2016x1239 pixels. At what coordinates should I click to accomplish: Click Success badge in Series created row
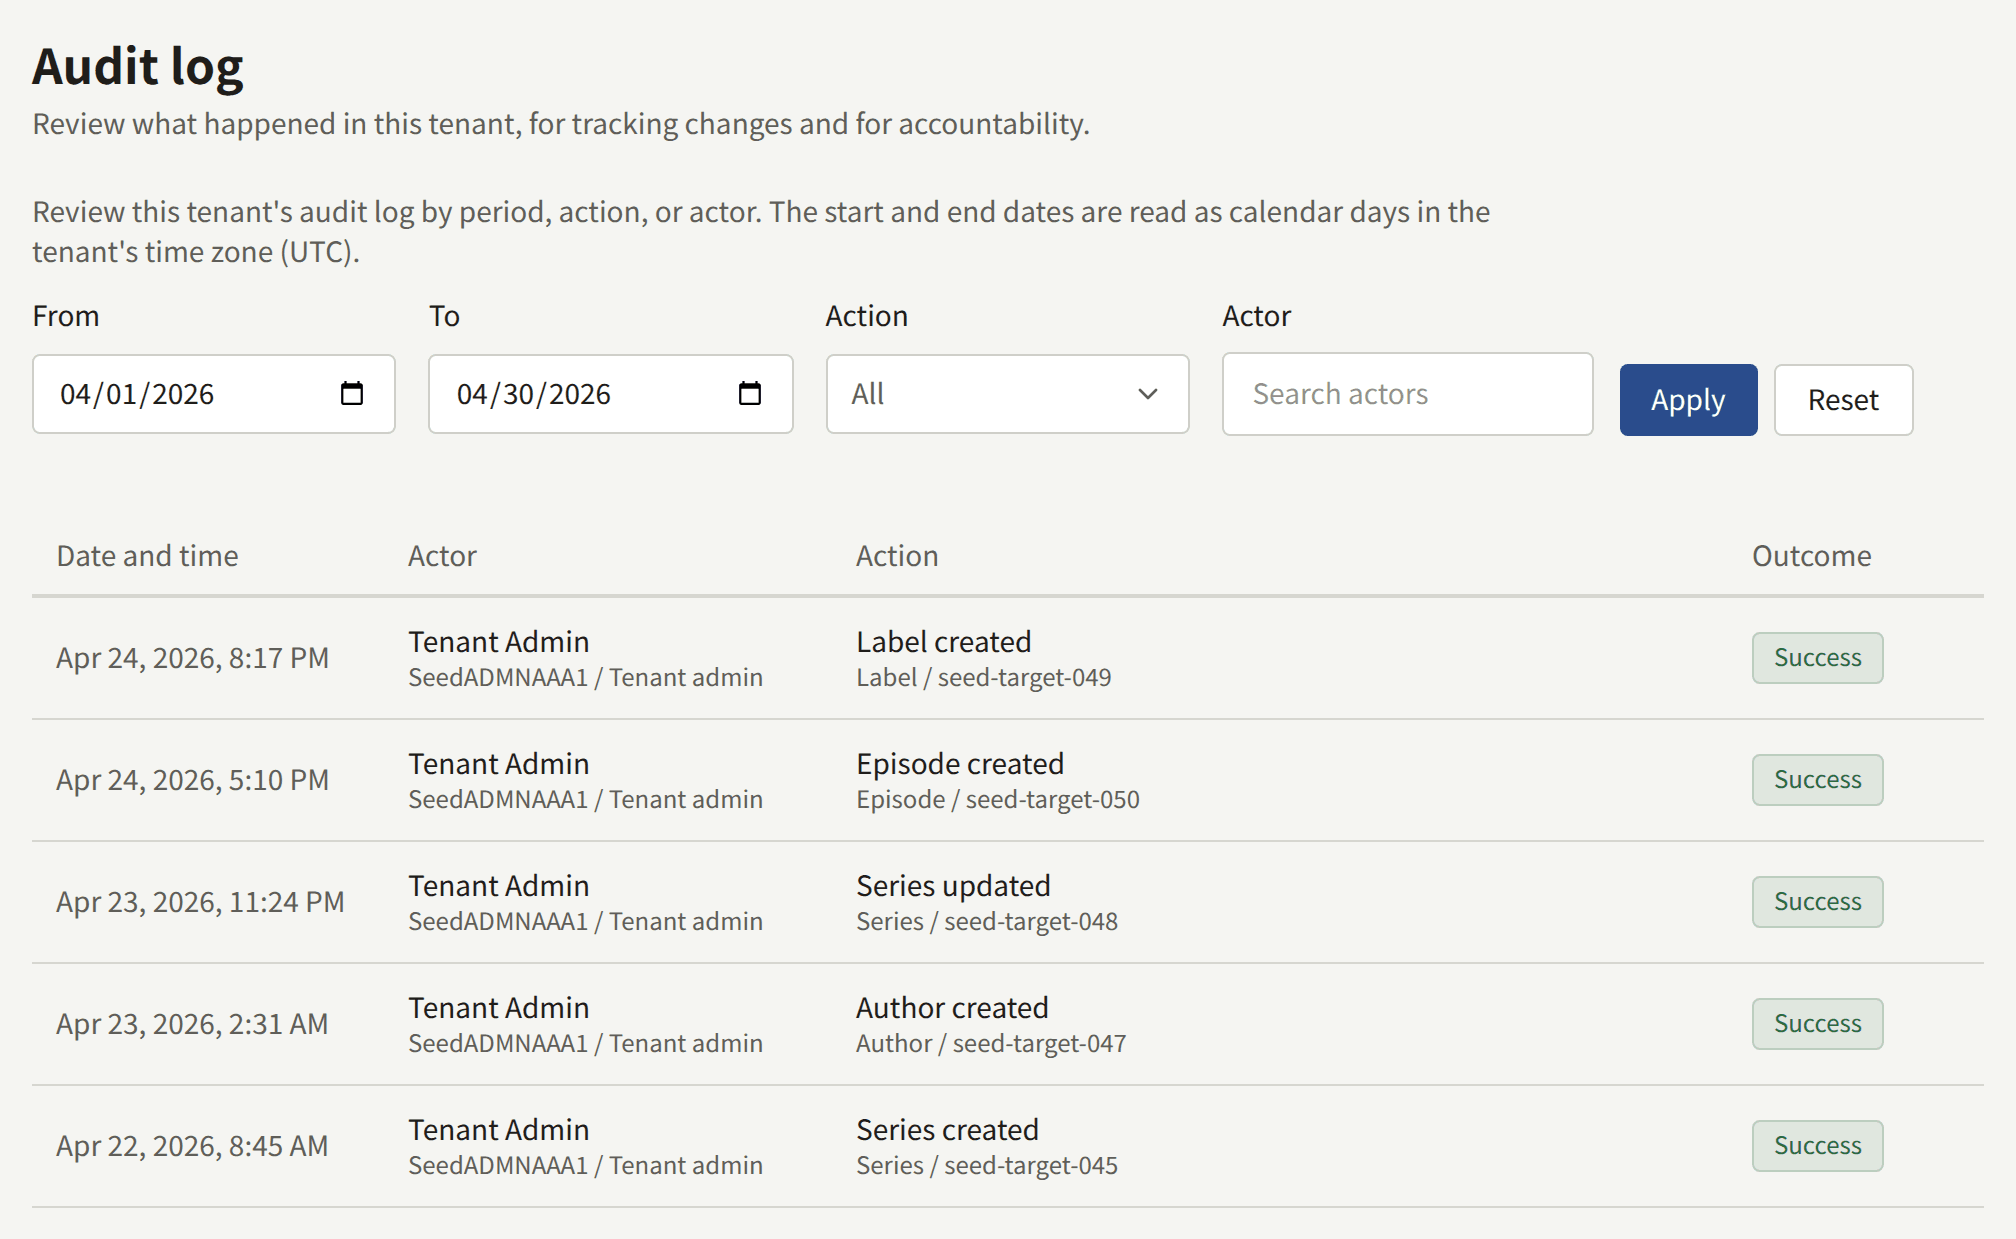(1817, 1146)
